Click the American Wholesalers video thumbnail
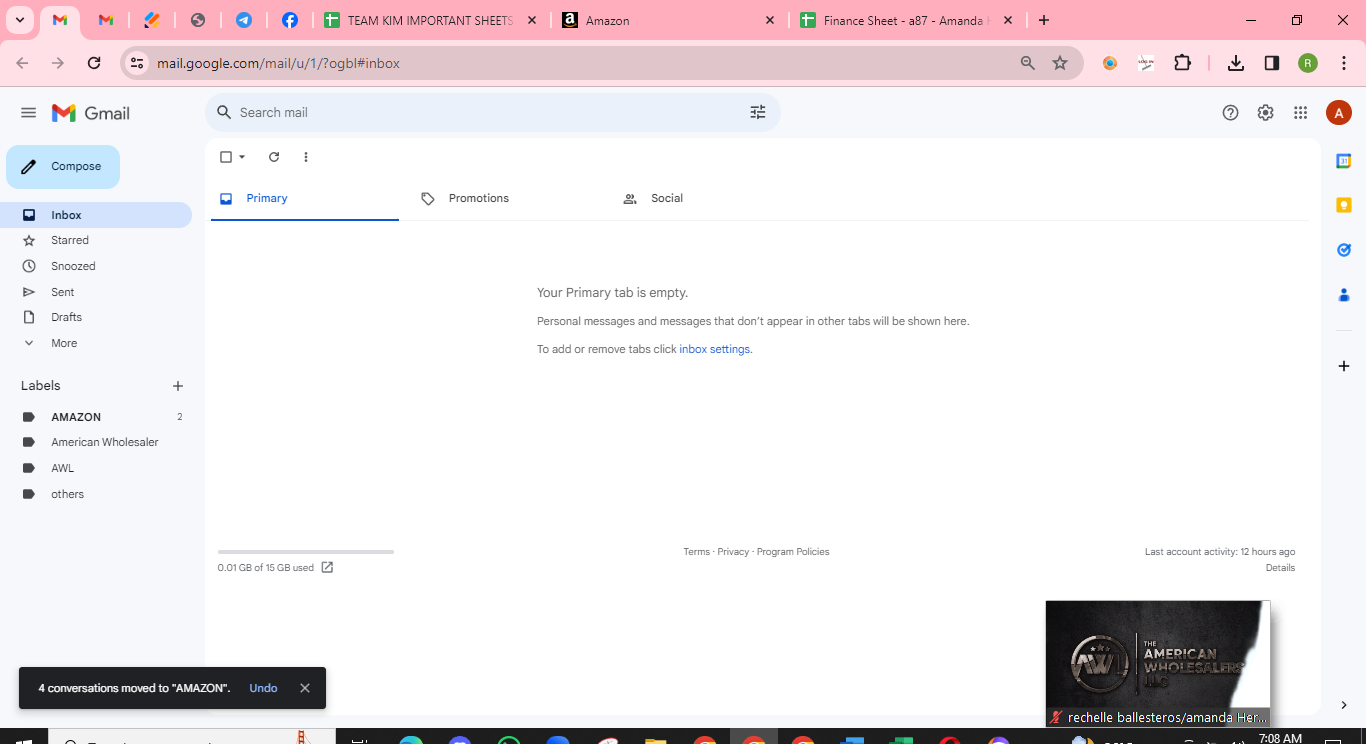The width and height of the screenshot is (1366, 744). point(1158,663)
